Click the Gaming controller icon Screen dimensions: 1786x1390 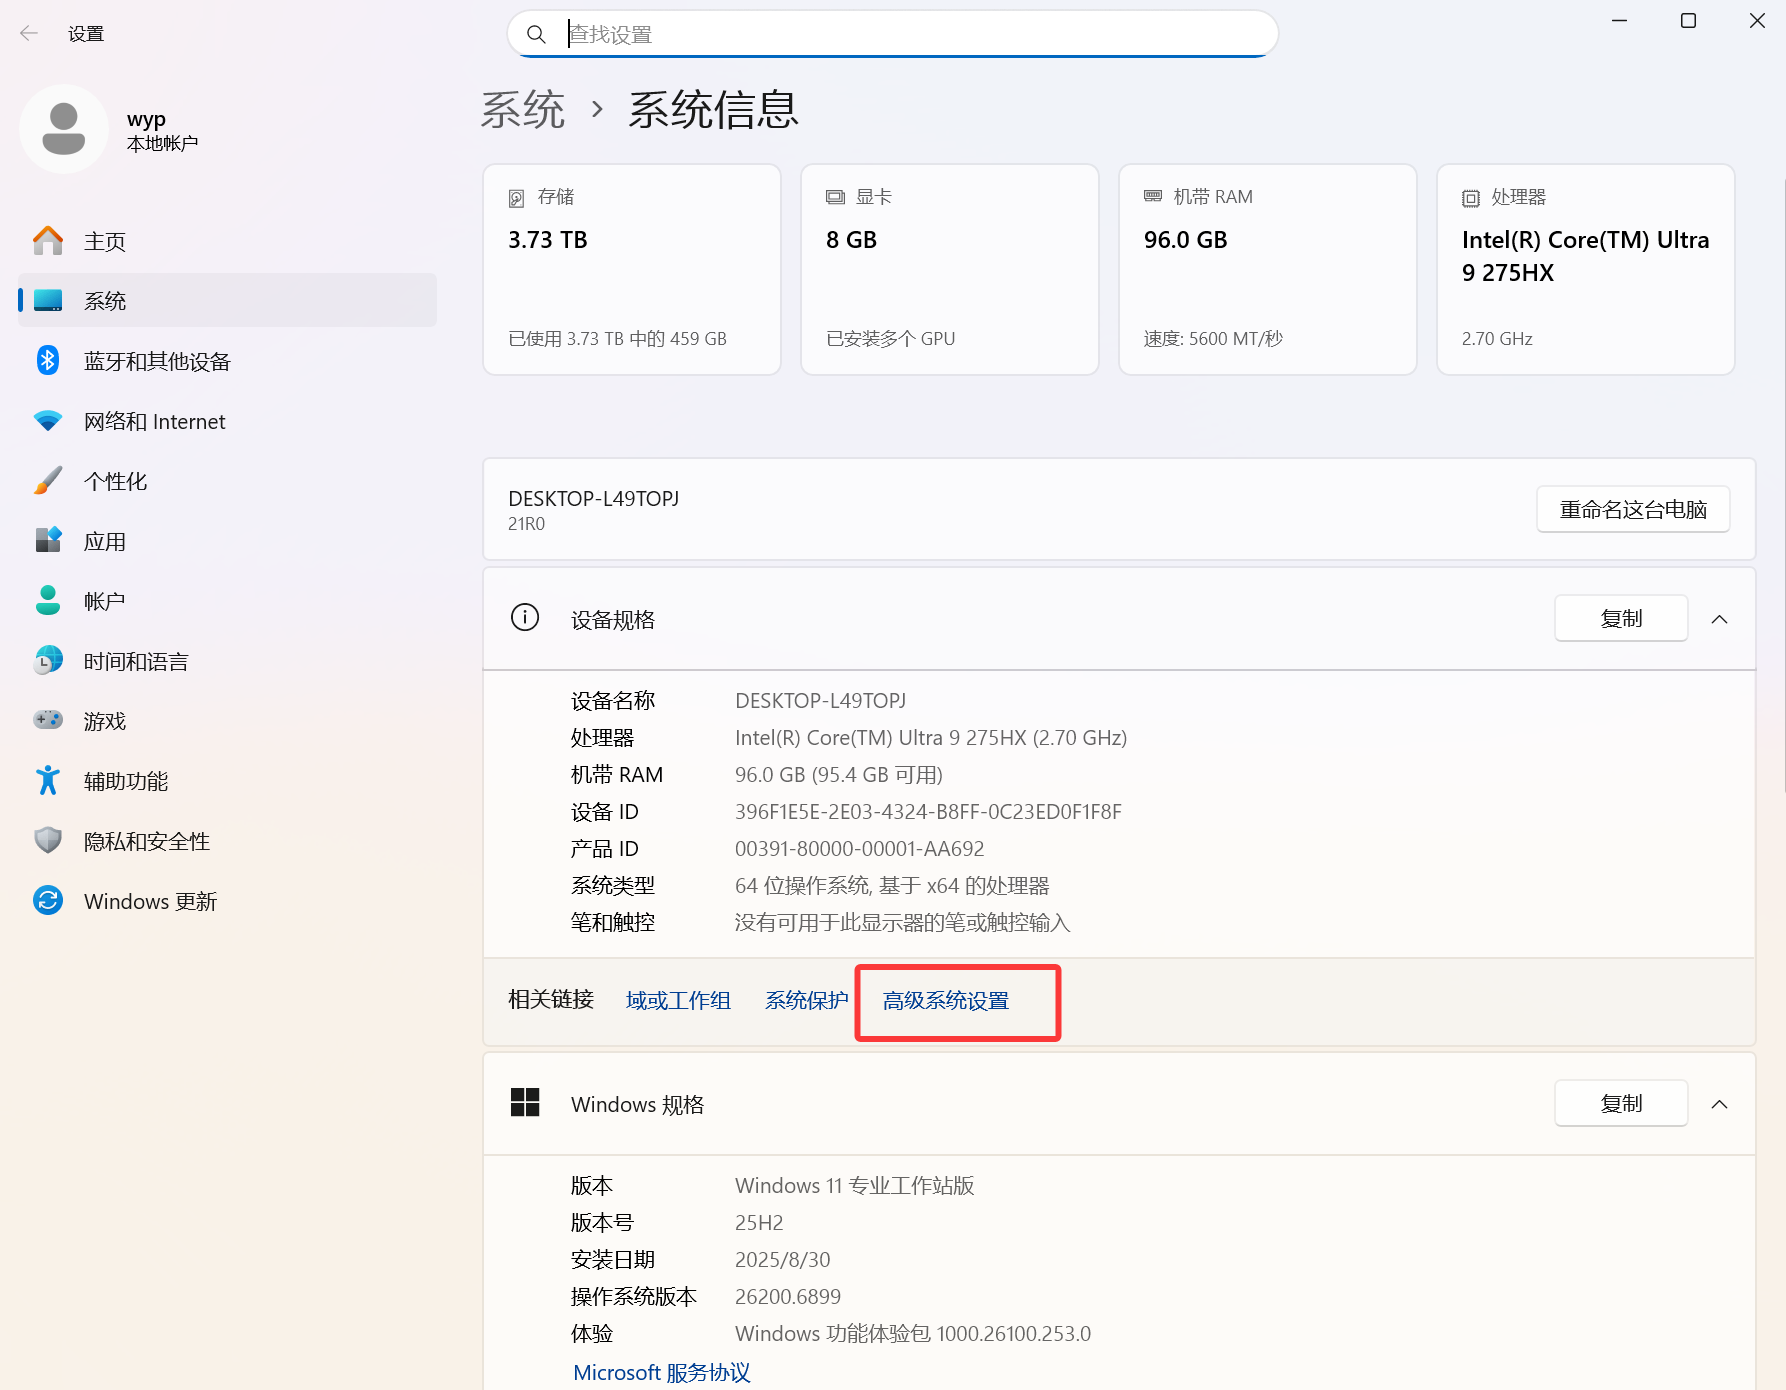click(x=48, y=721)
